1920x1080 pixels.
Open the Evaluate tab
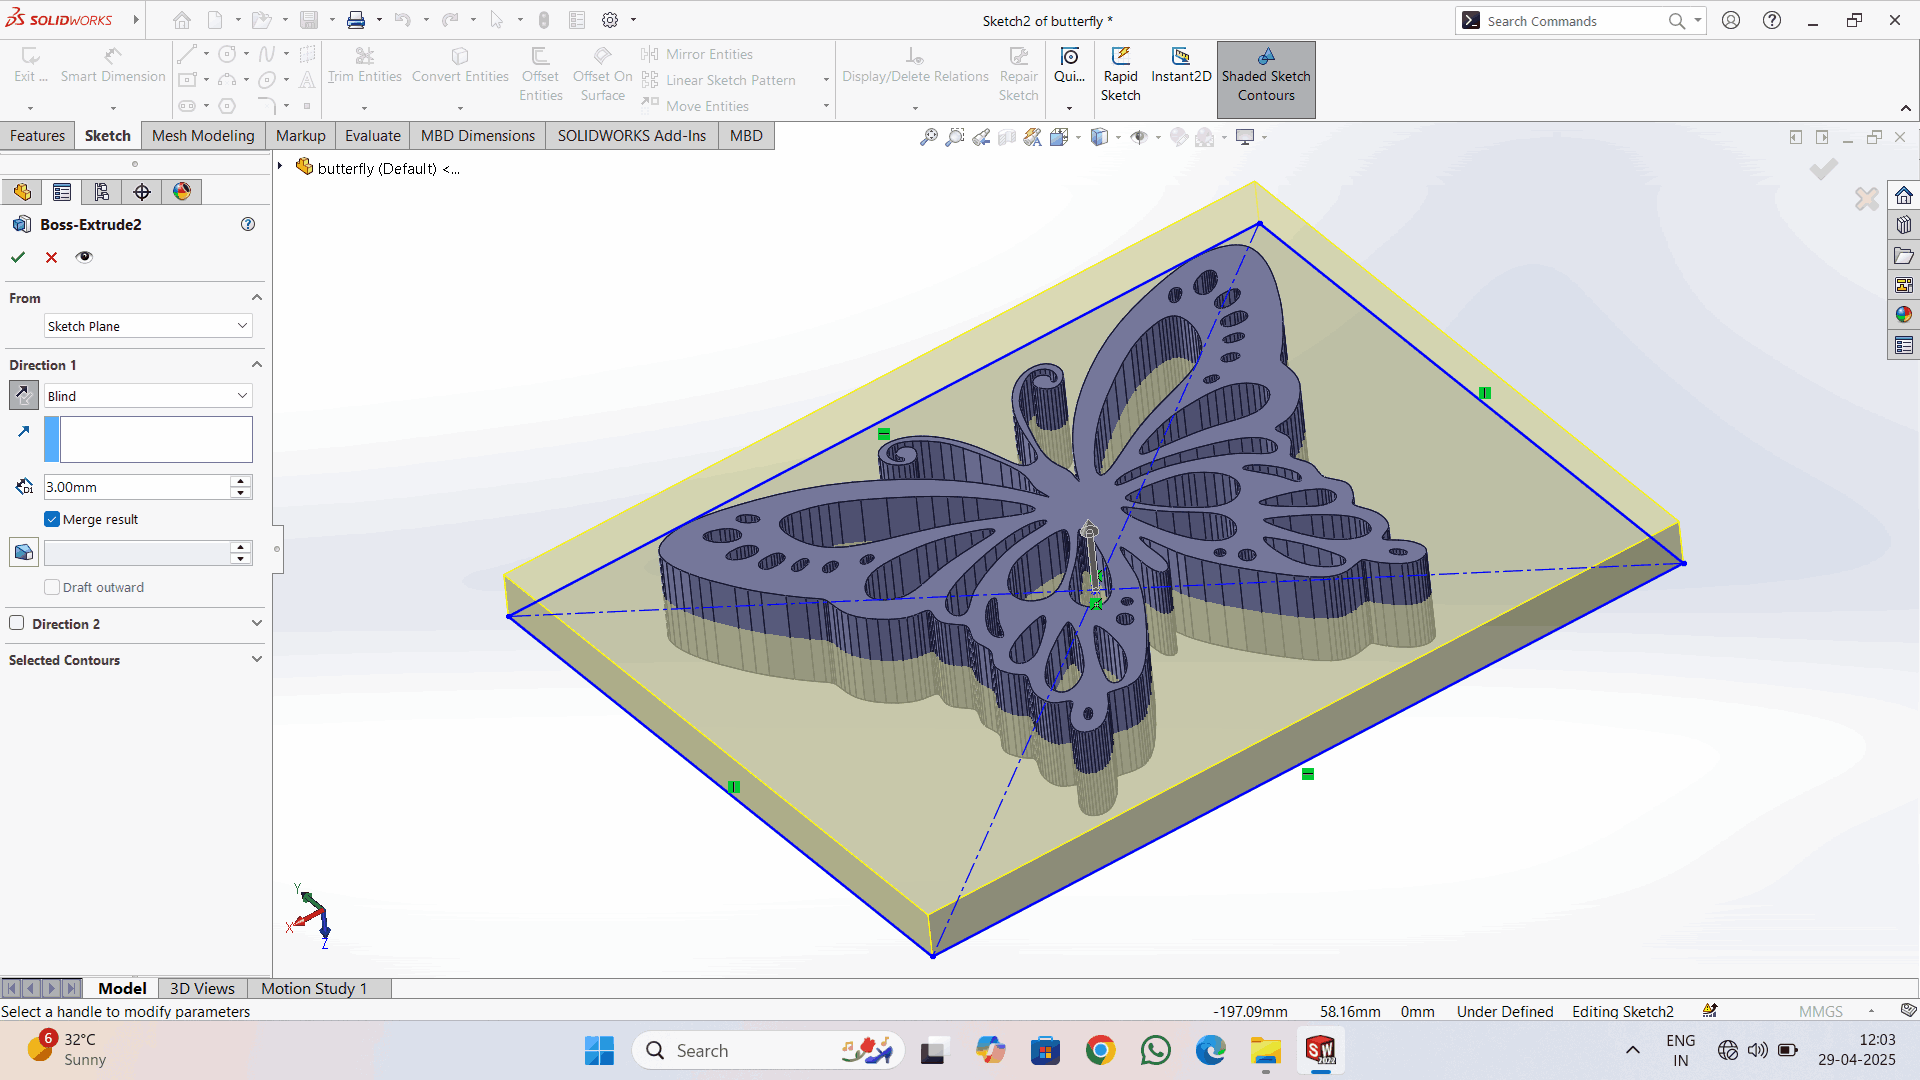click(x=372, y=136)
